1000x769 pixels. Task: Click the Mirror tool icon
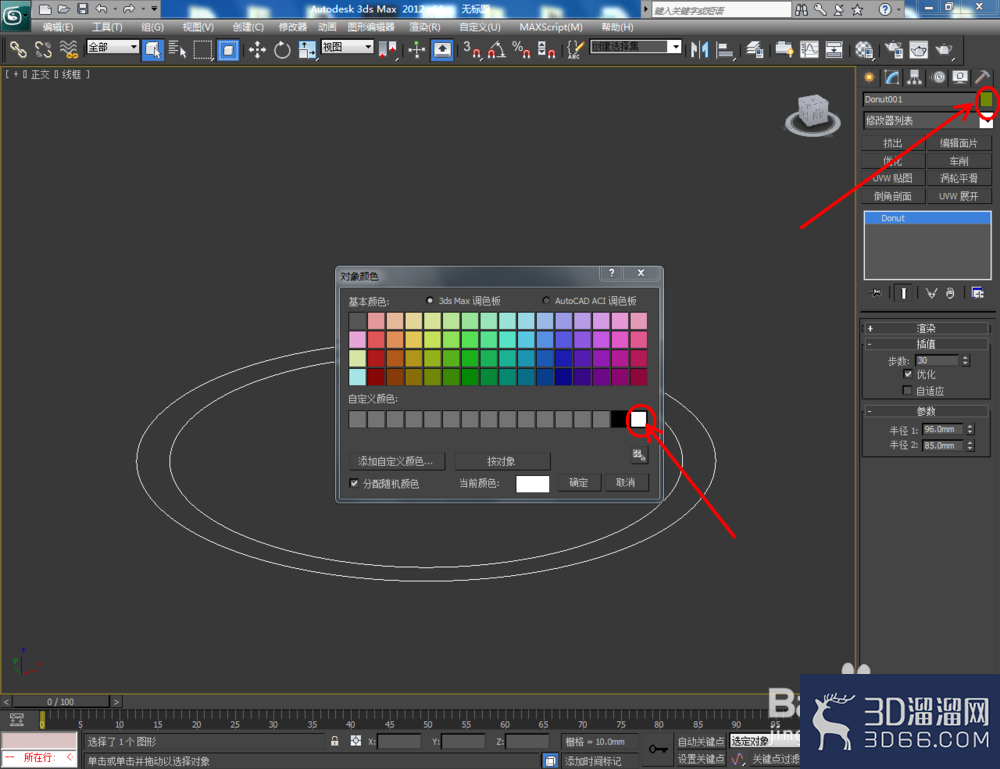point(700,50)
